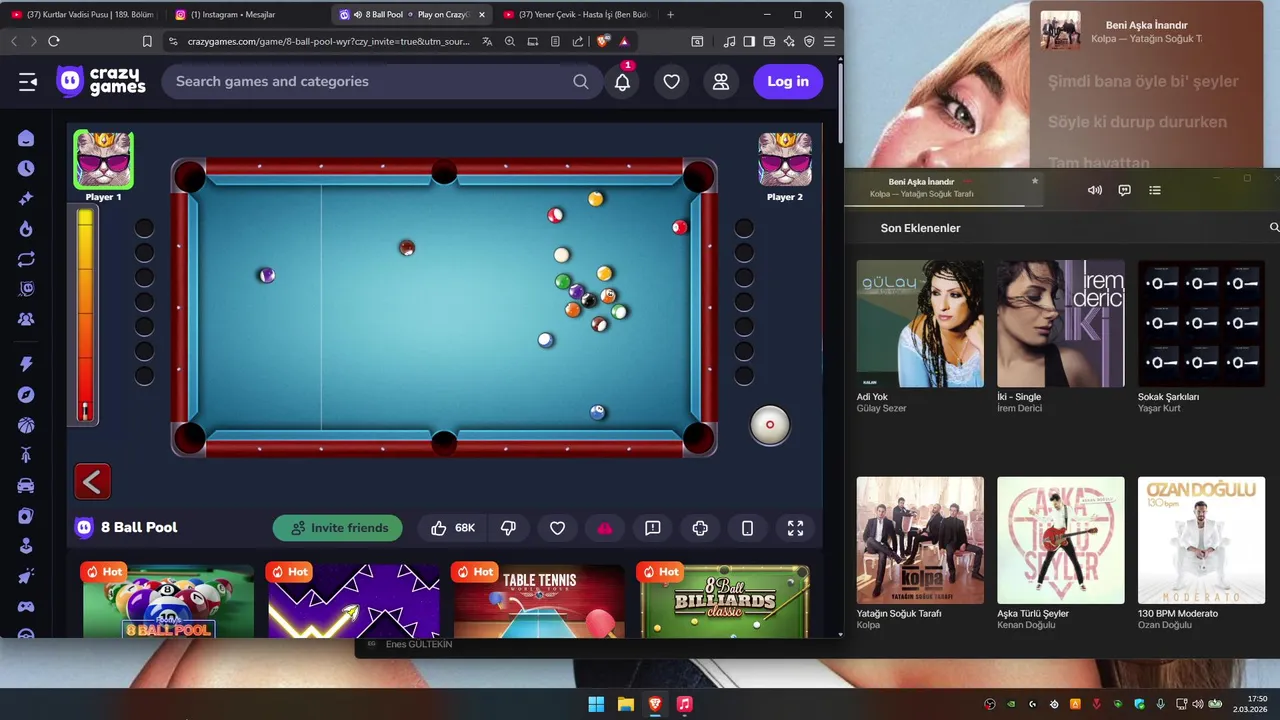Screen dimensions: 1280x720
Task: Click the puzzle extension icon below game
Action: (x=700, y=528)
